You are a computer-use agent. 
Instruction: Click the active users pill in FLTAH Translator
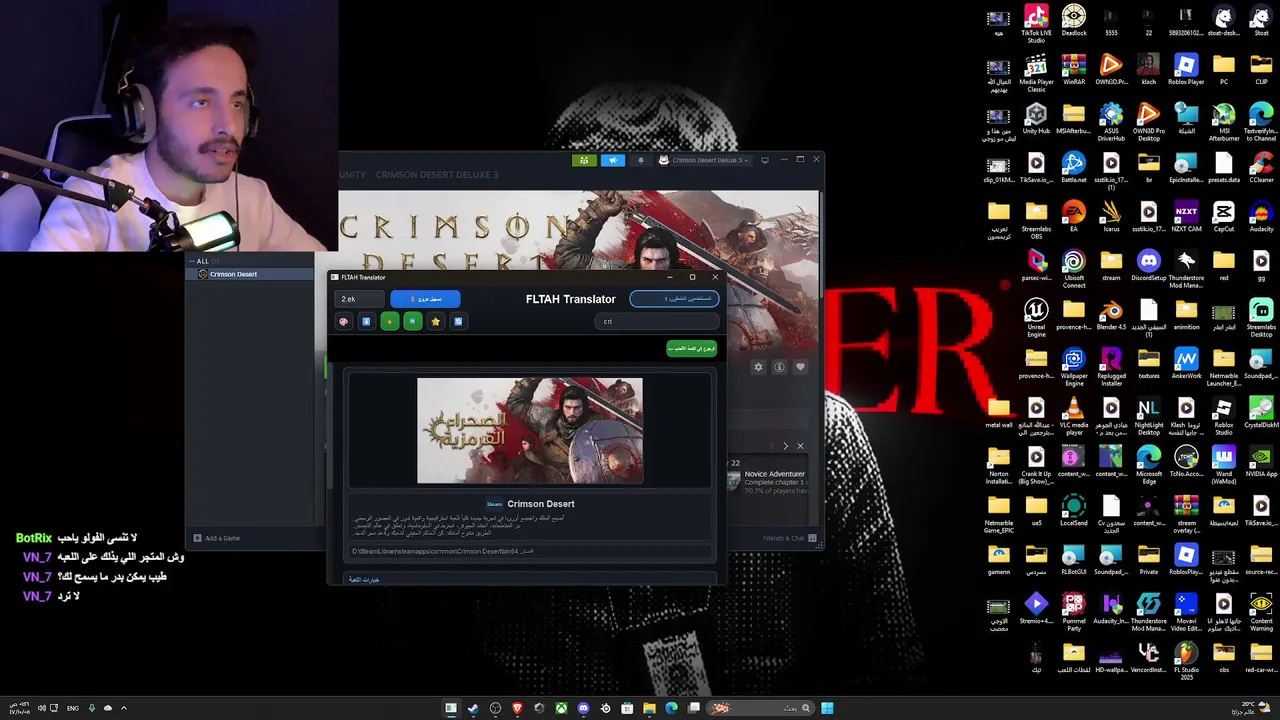point(674,299)
